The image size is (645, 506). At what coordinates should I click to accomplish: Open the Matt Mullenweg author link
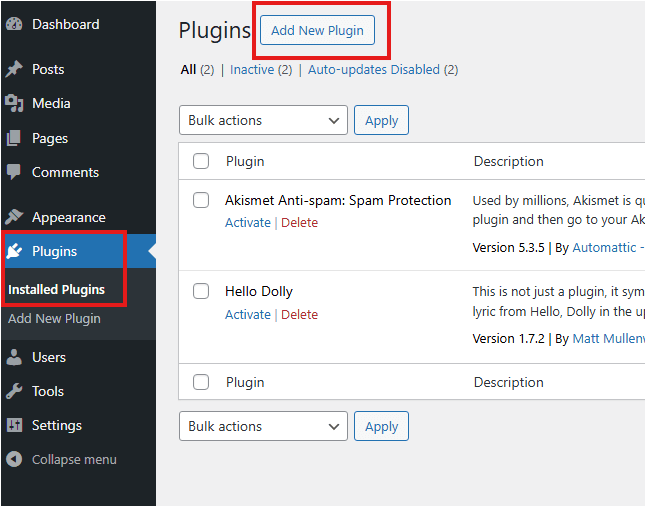(608, 339)
